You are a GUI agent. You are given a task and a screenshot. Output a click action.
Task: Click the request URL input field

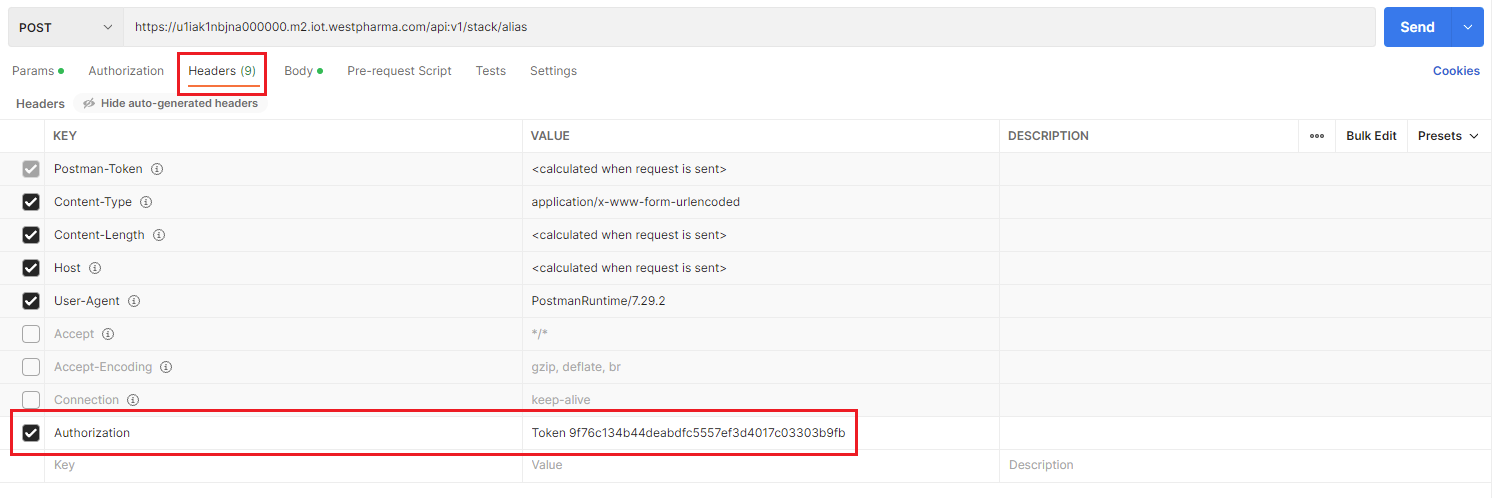click(x=748, y=27)
